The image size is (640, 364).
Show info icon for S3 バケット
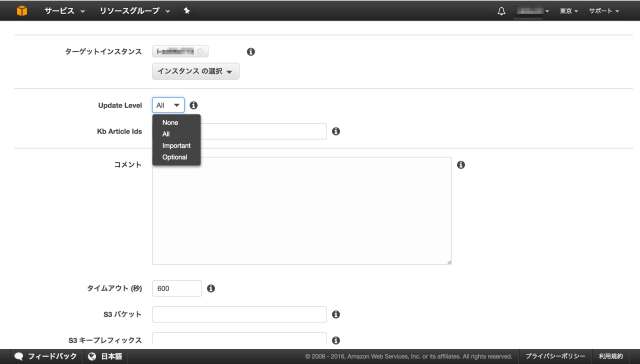[336, 315]
